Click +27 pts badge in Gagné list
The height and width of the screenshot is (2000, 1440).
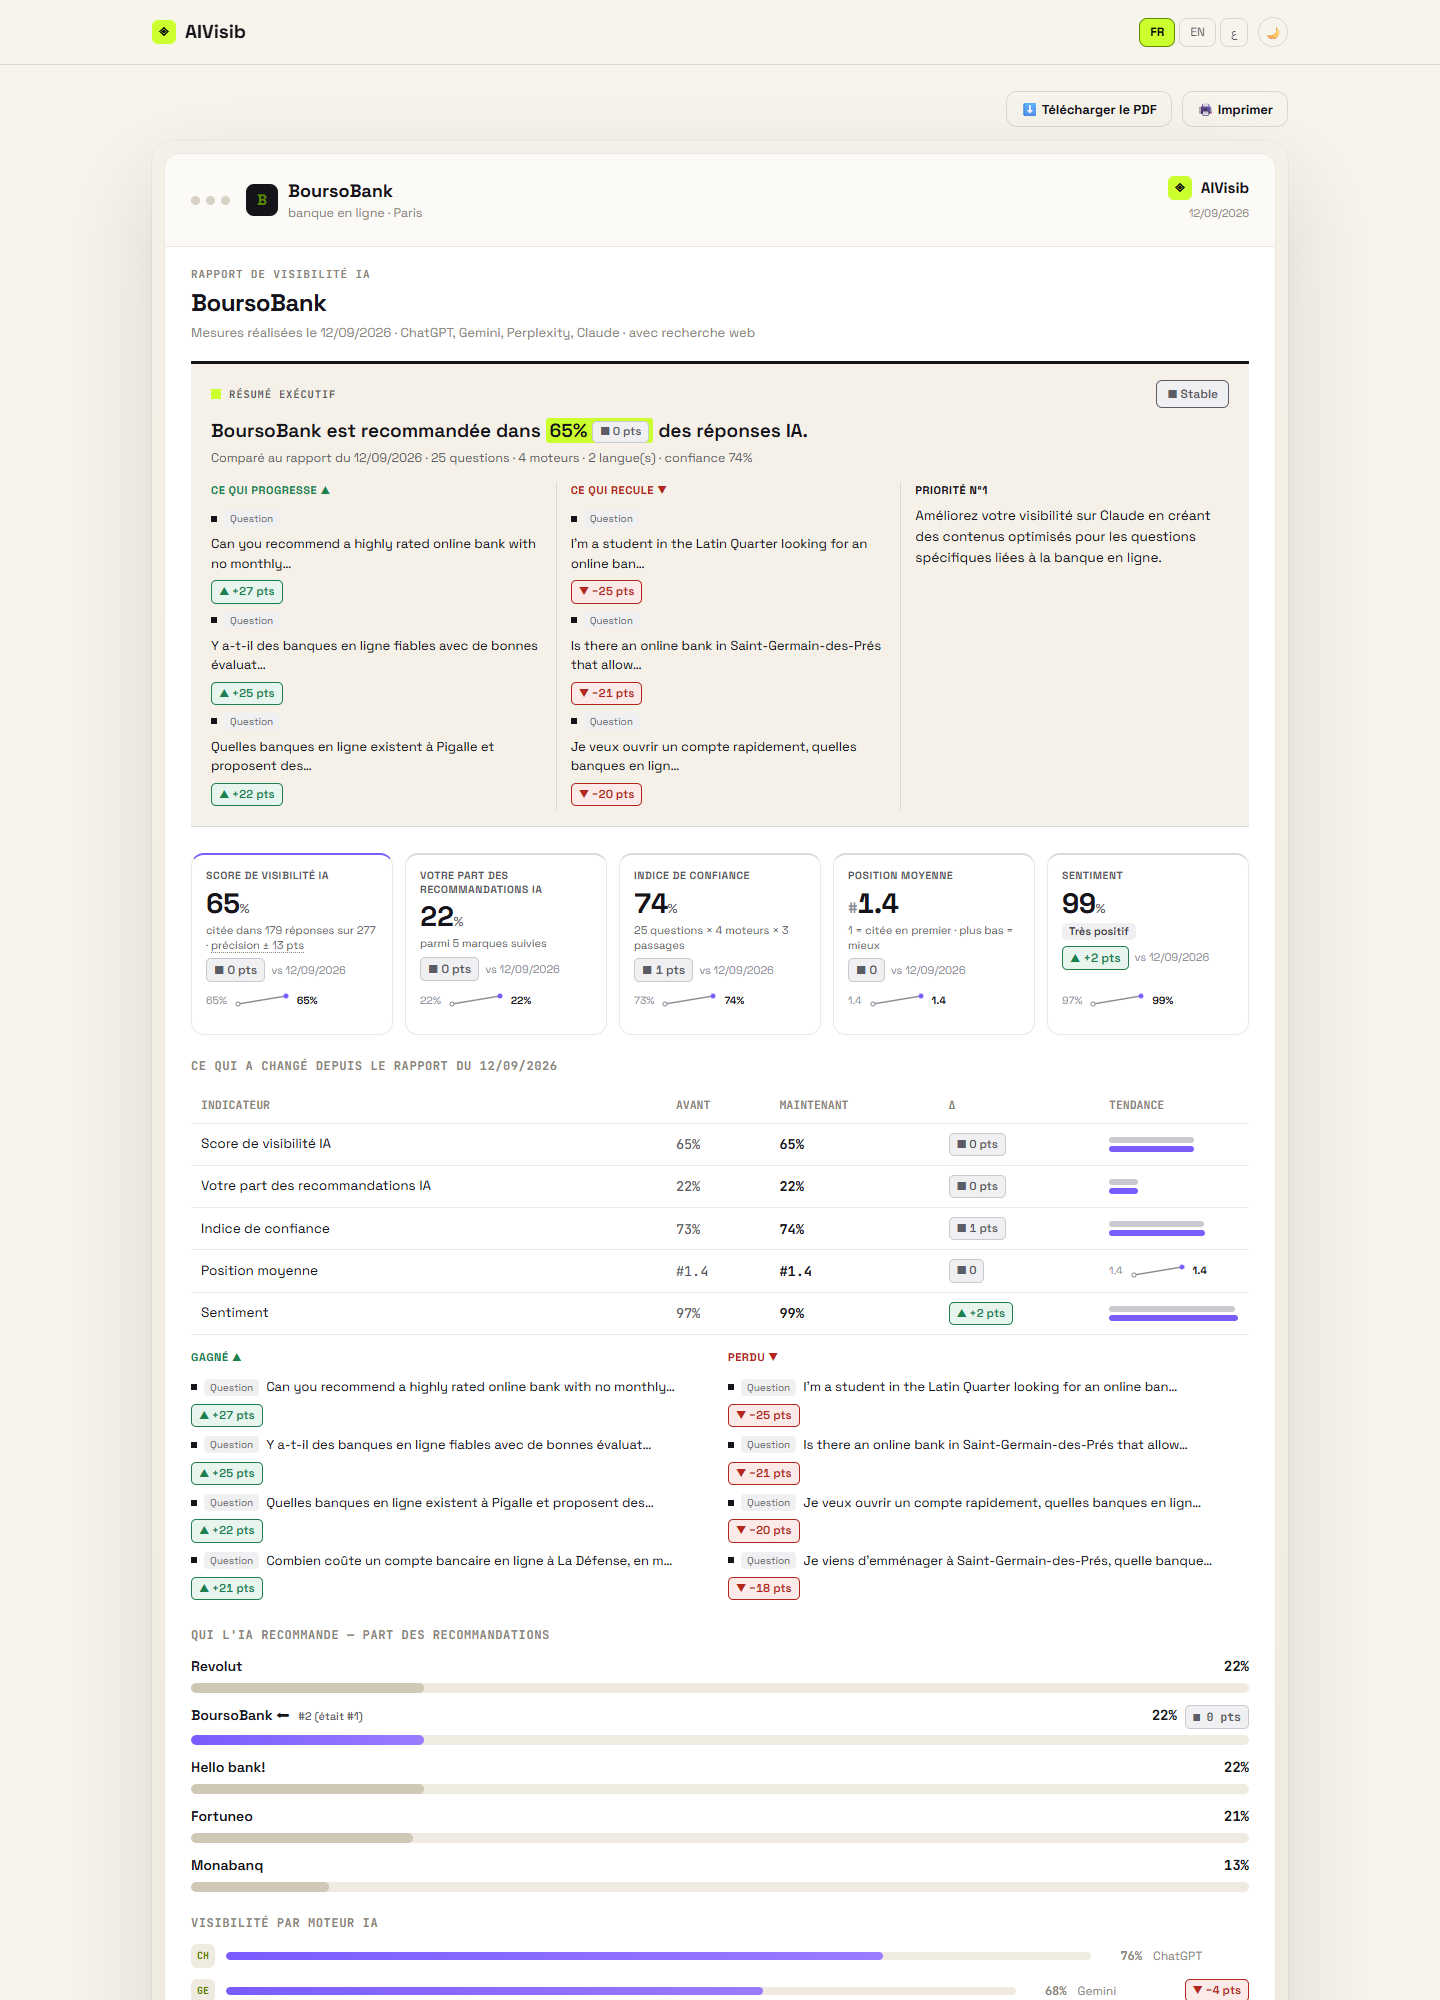click(x=227, y=1415)
